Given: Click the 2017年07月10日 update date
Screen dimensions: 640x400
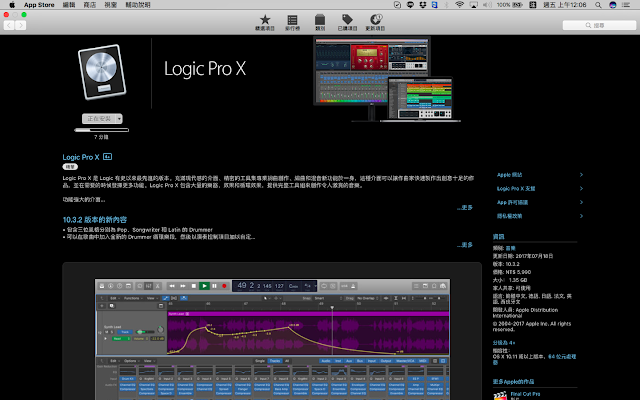Looking at the screenshot, I should (534, 256).
